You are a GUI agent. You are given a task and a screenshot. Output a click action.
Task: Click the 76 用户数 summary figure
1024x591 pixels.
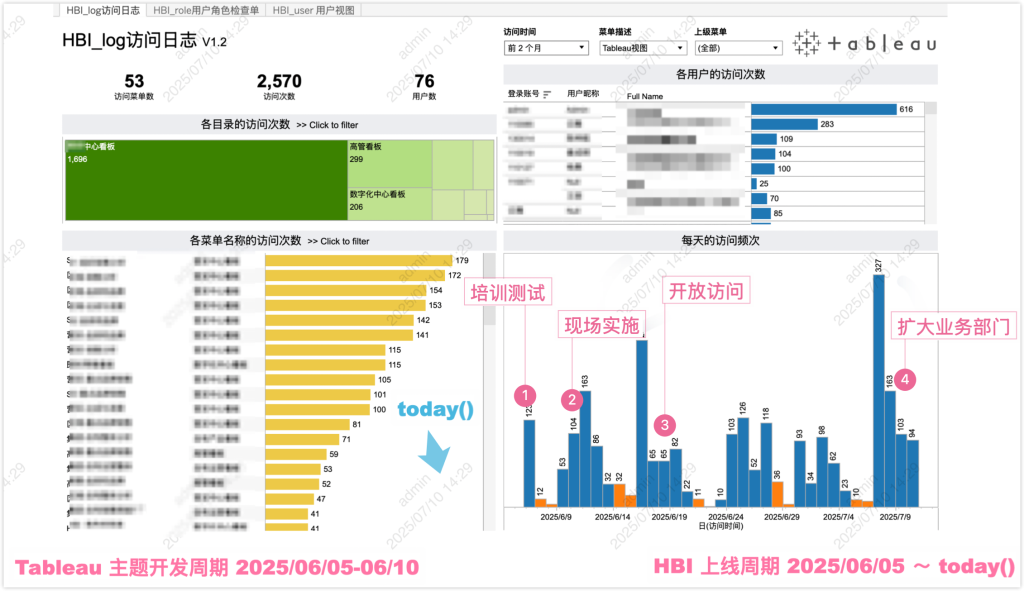point(424,86)
